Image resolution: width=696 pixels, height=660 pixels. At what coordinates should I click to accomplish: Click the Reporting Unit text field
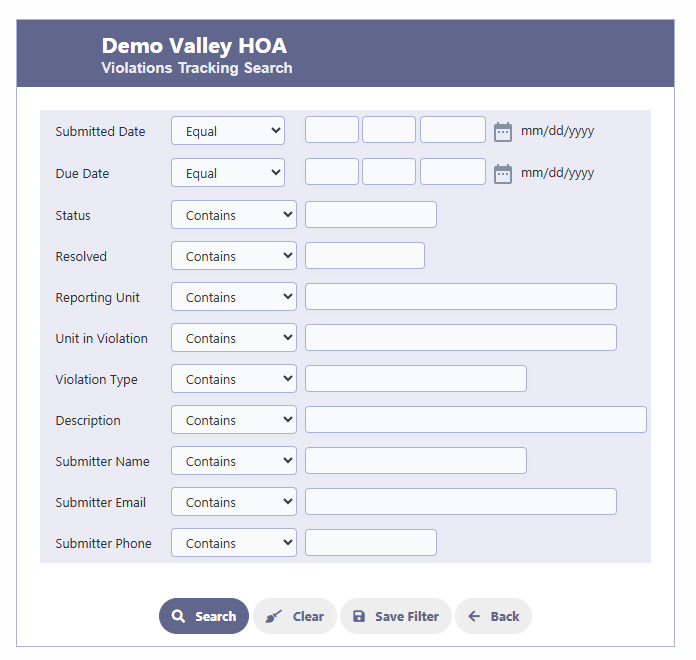tap(461, 296)
